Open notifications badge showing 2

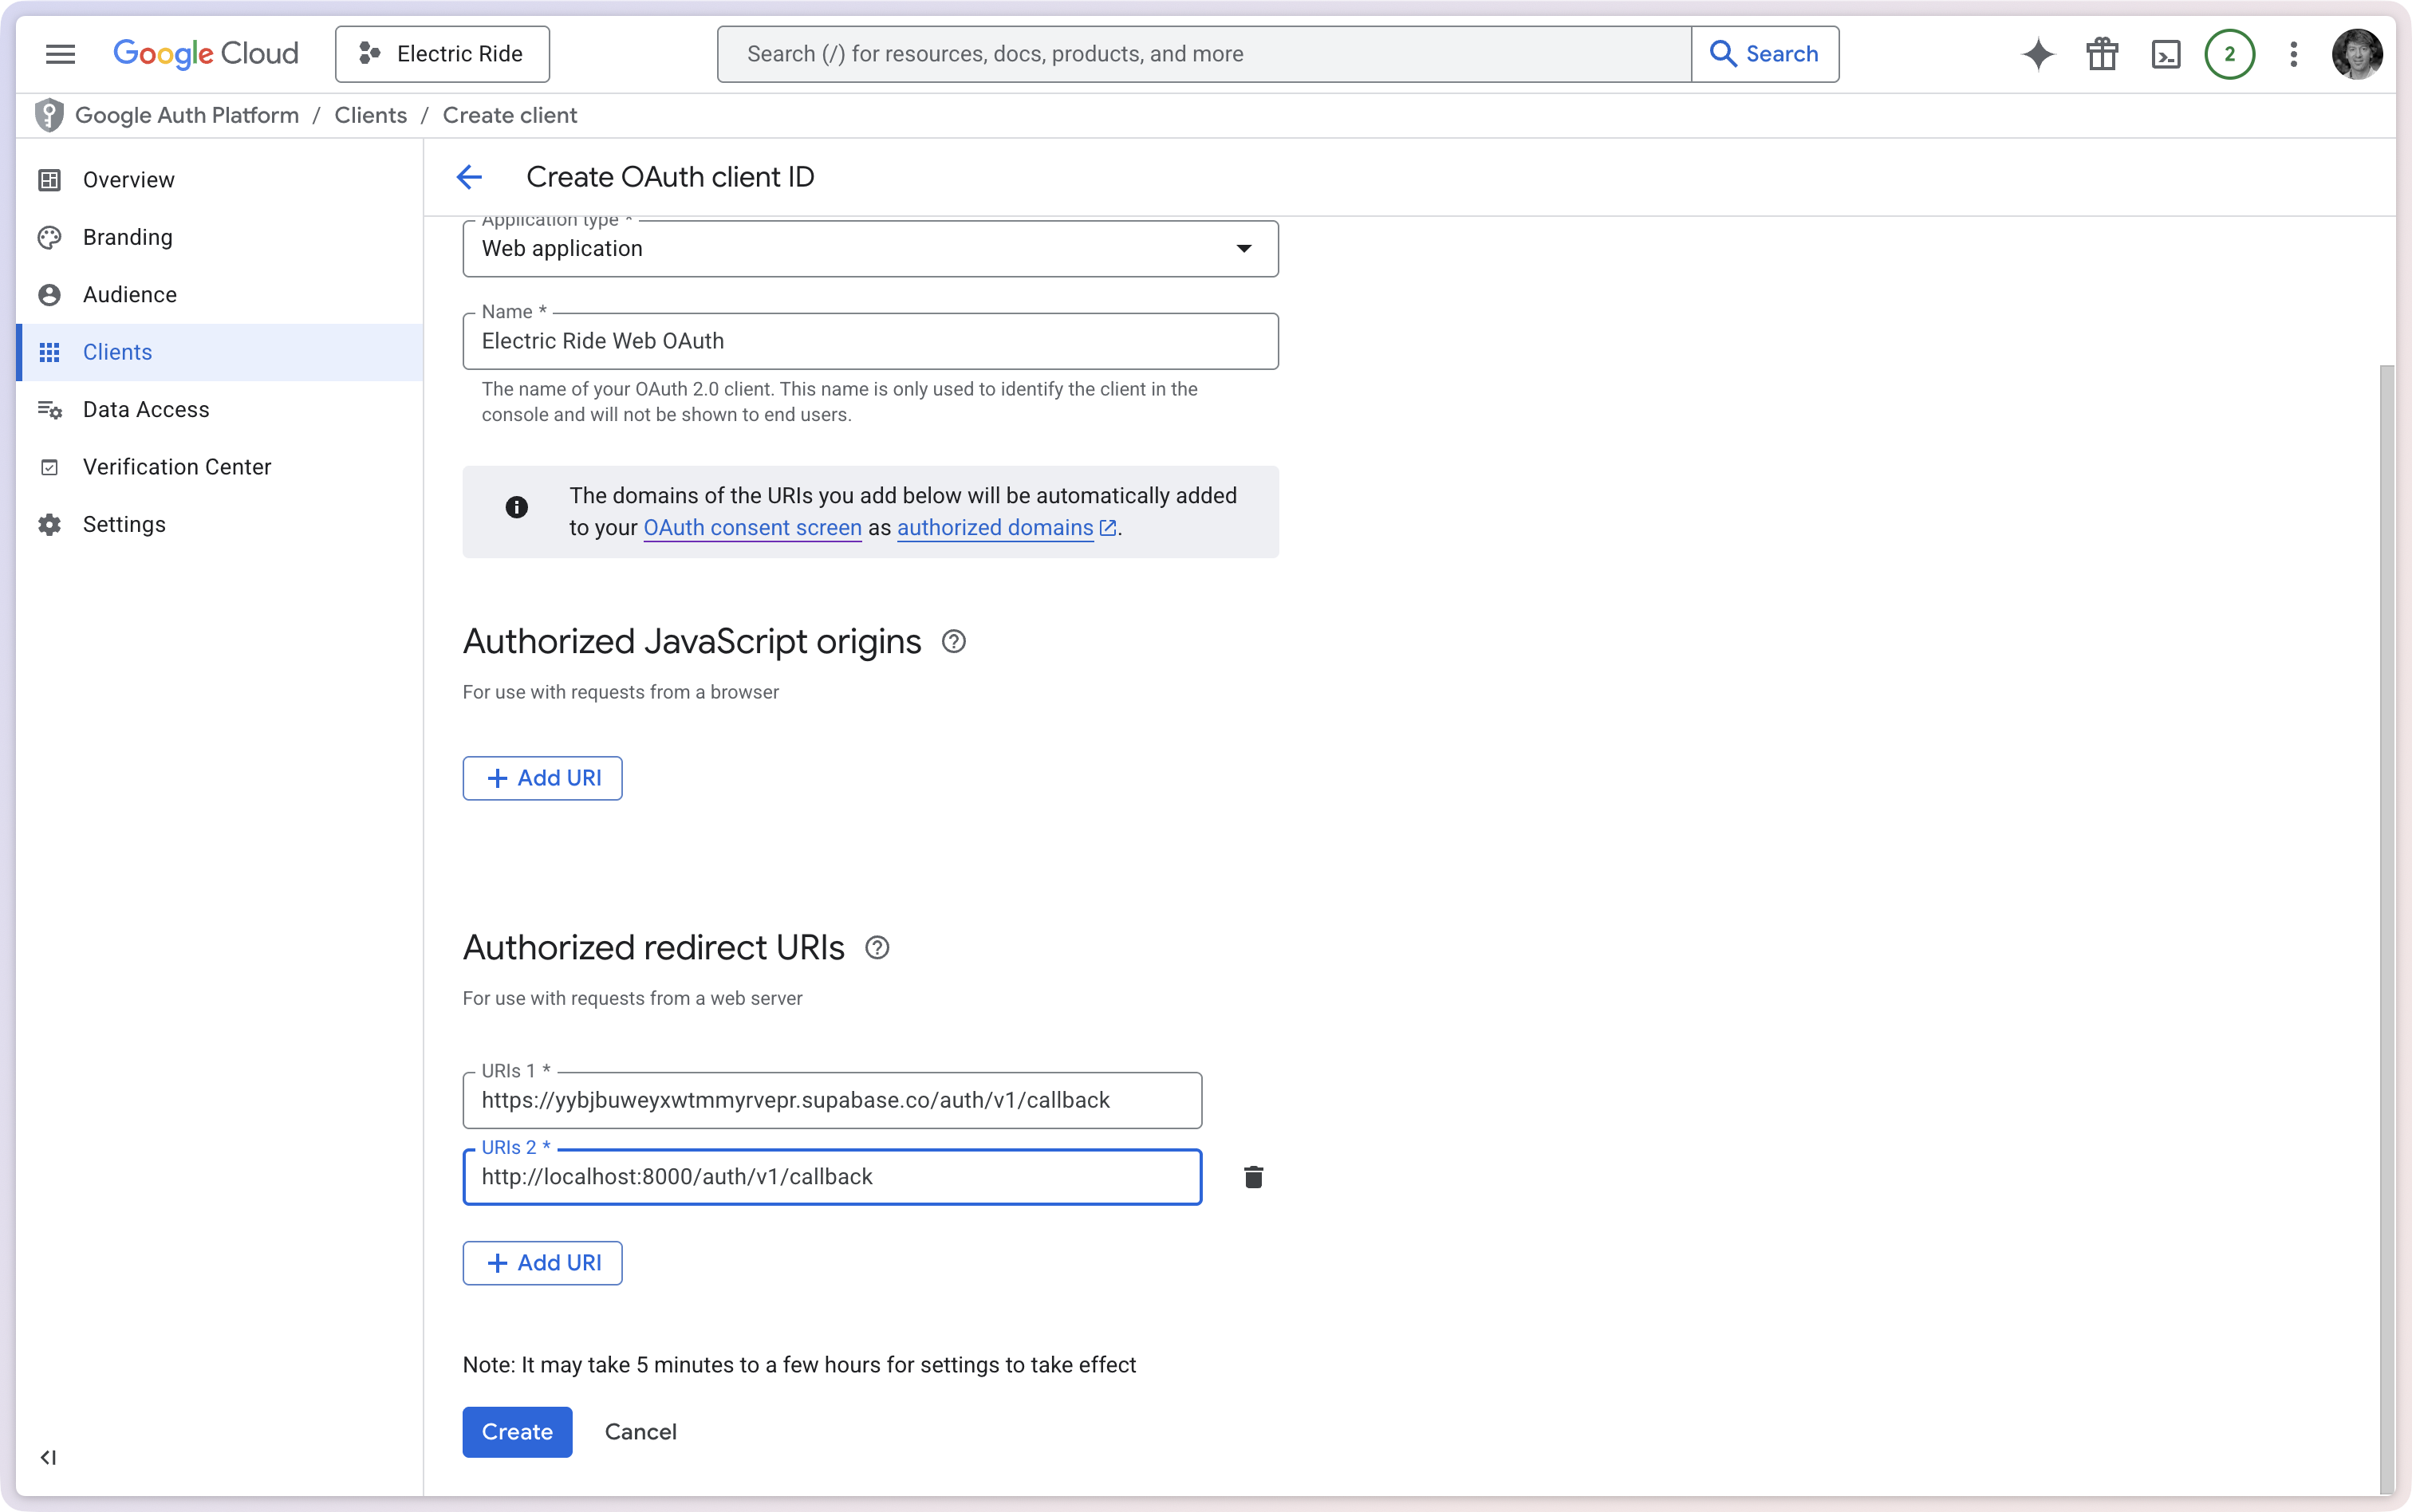[x=2229, y=54]
